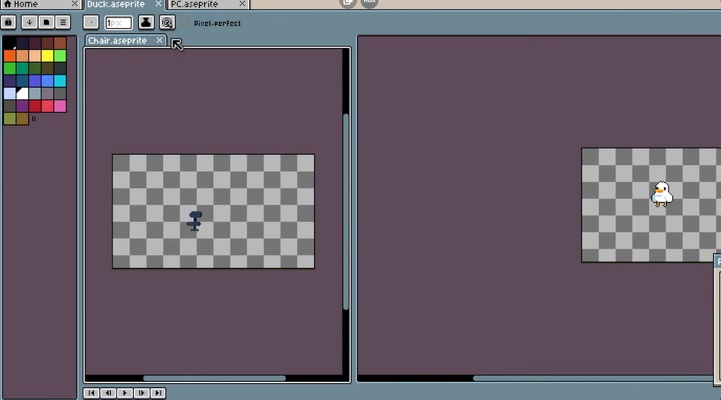Click the duck sprite on canvas
This screenshot has width=721, height=400.
tap(661, 194)
